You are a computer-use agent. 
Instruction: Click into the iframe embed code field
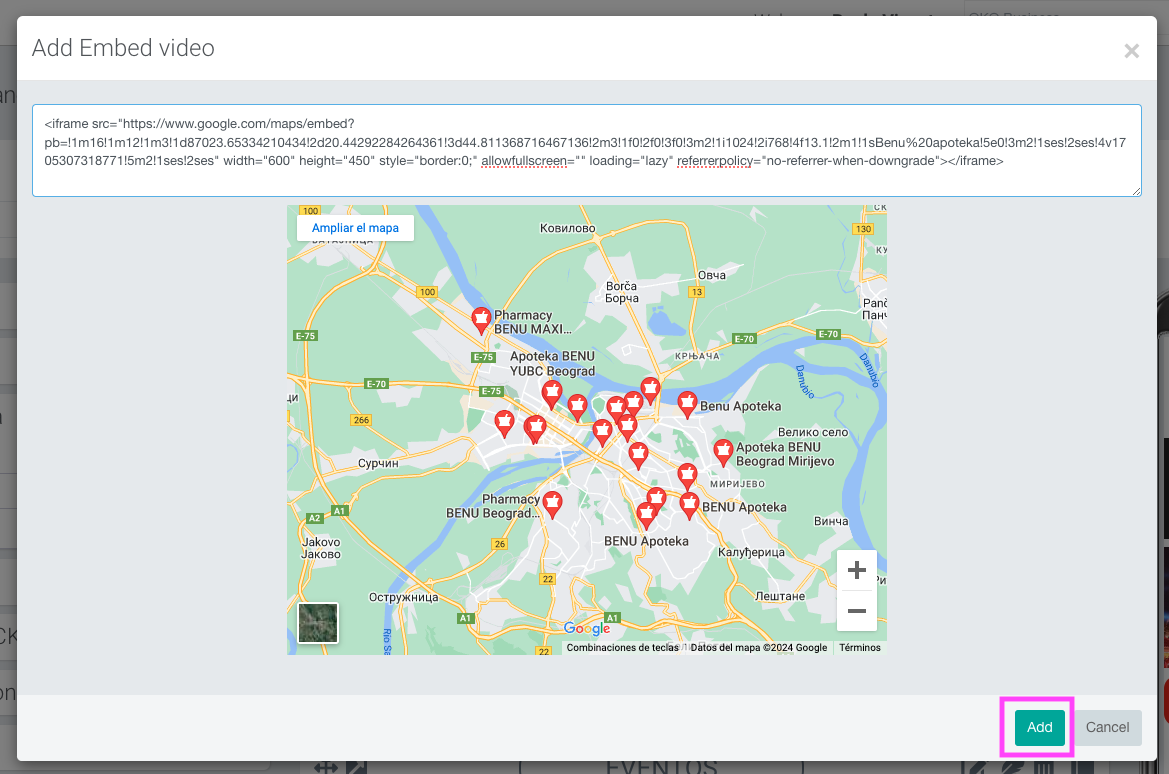coord(587,151)
